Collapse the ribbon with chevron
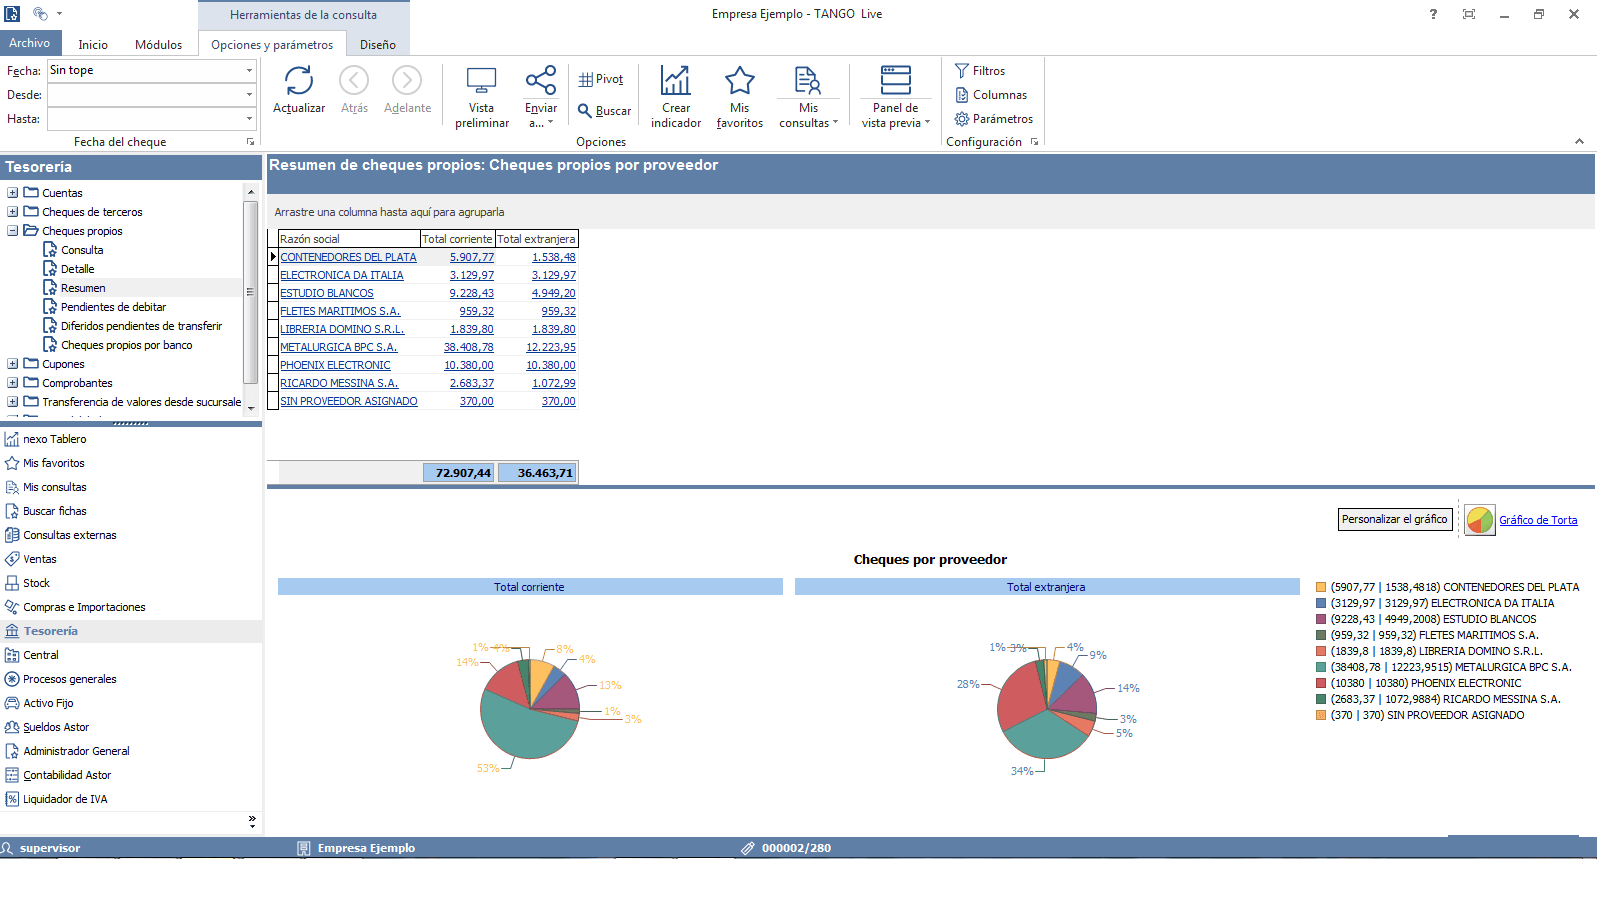This screenshot has height=900, width=1601. pyautogui.click(x=1579, y=142)
